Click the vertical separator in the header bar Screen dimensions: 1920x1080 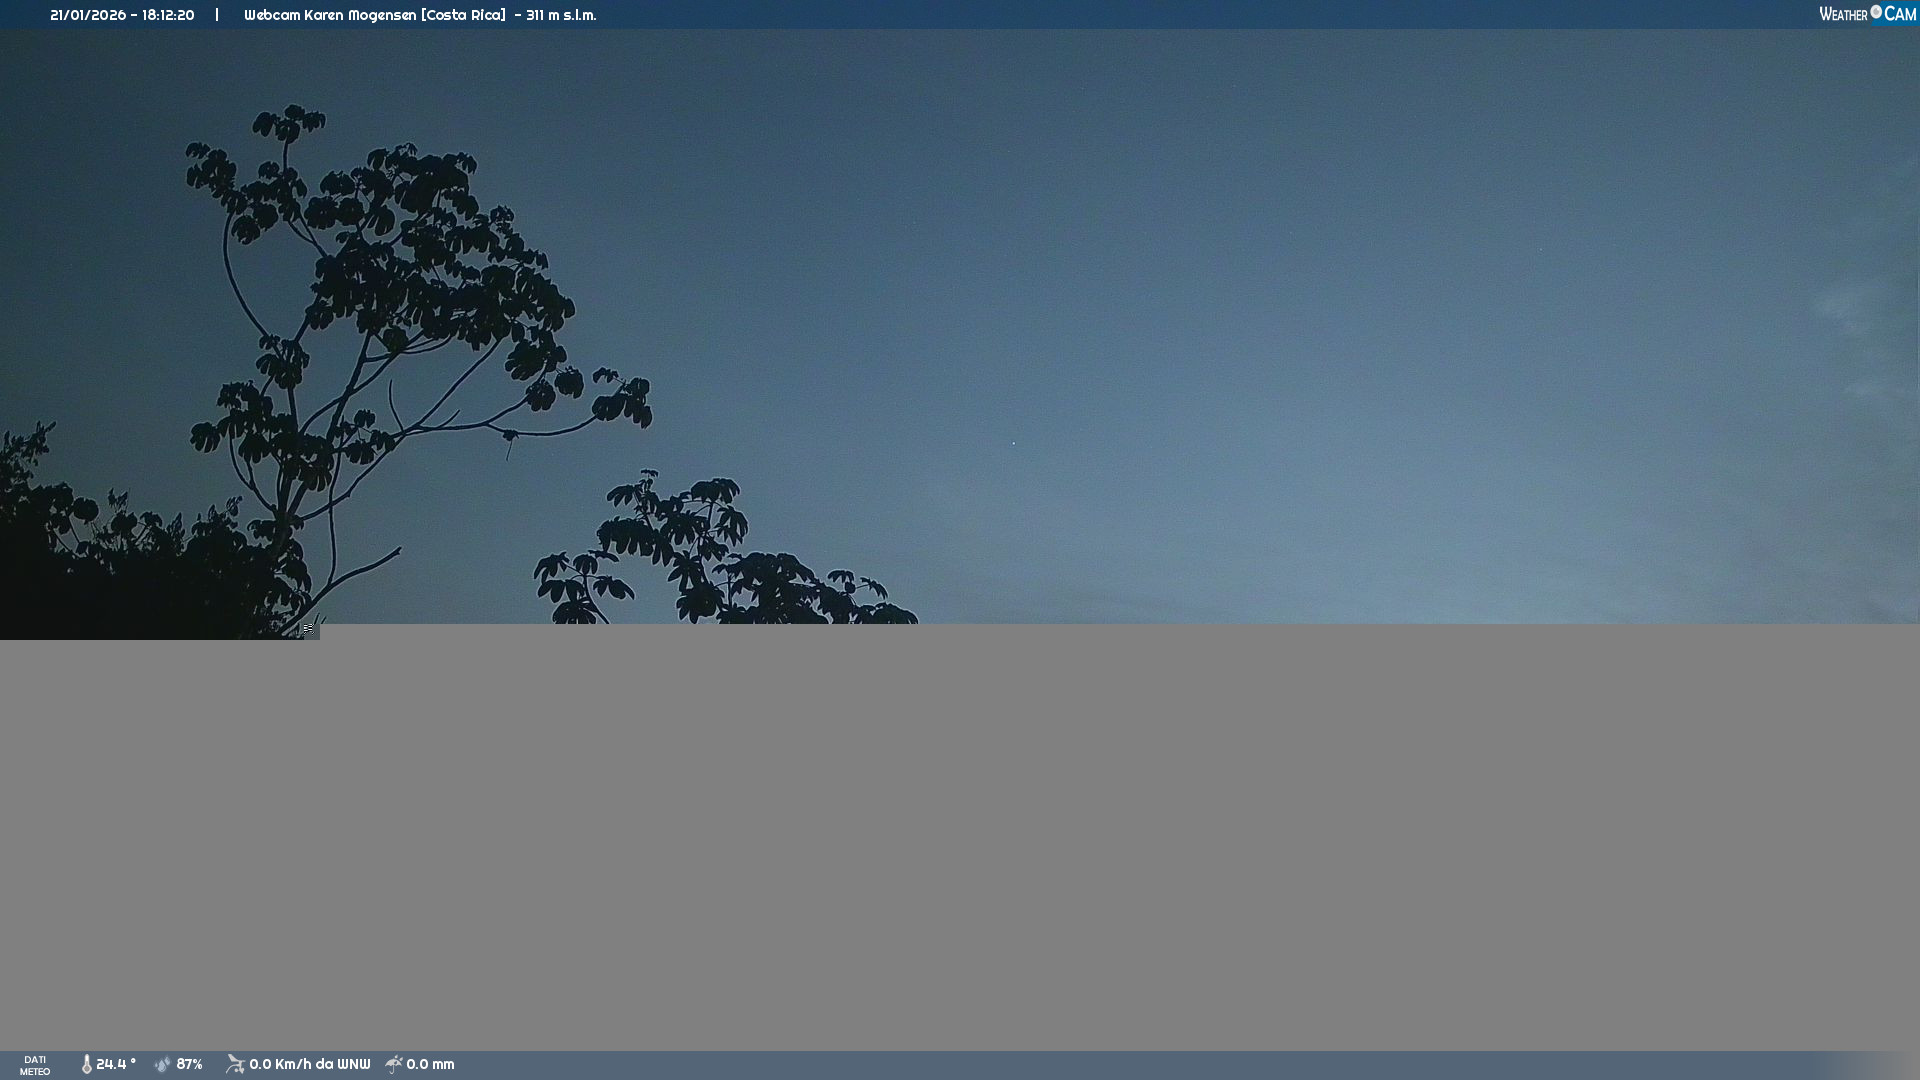217,15
